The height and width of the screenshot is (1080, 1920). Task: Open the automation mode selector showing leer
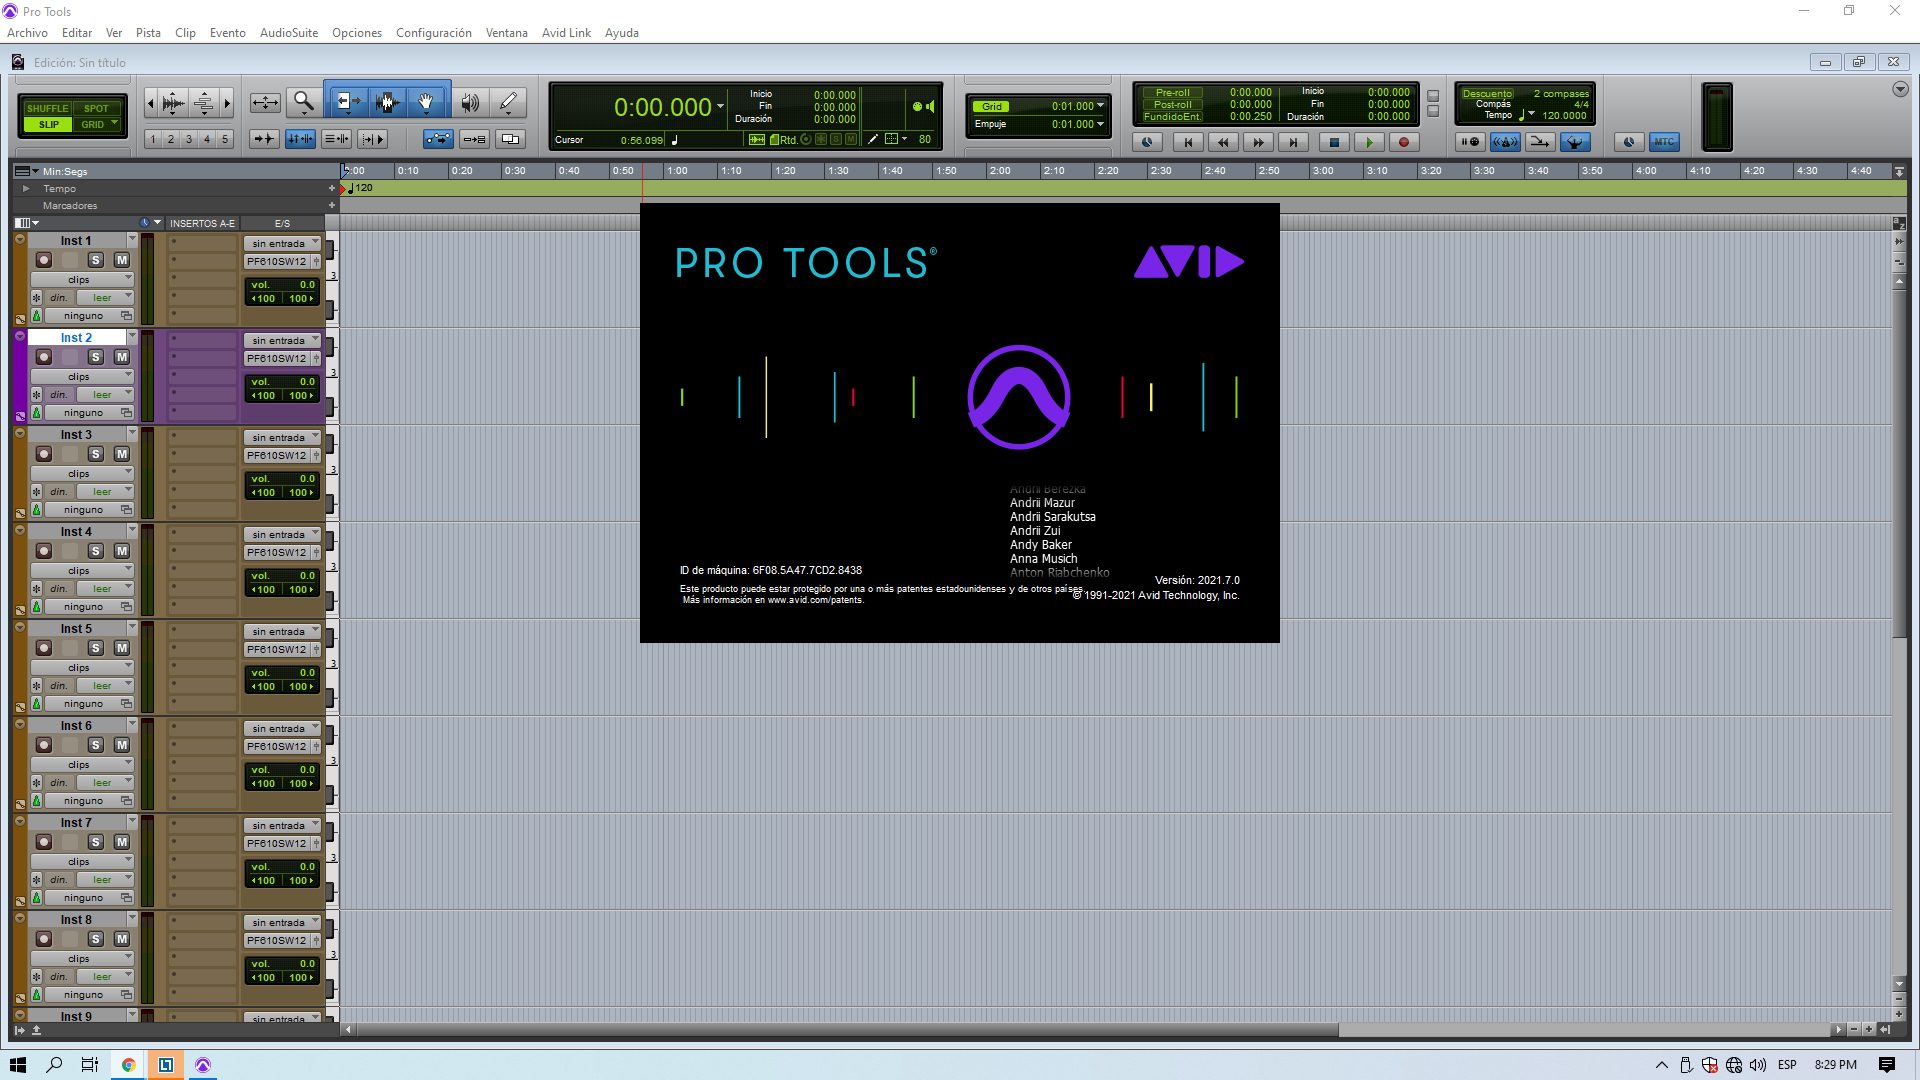point(103,297)
